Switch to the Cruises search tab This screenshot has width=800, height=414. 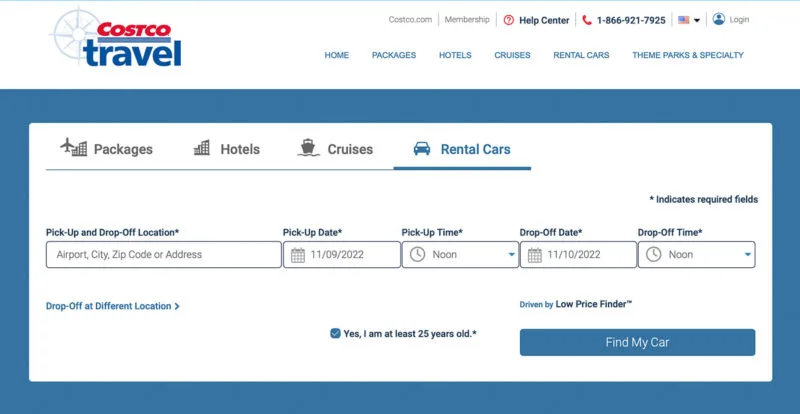pos(335,149)
